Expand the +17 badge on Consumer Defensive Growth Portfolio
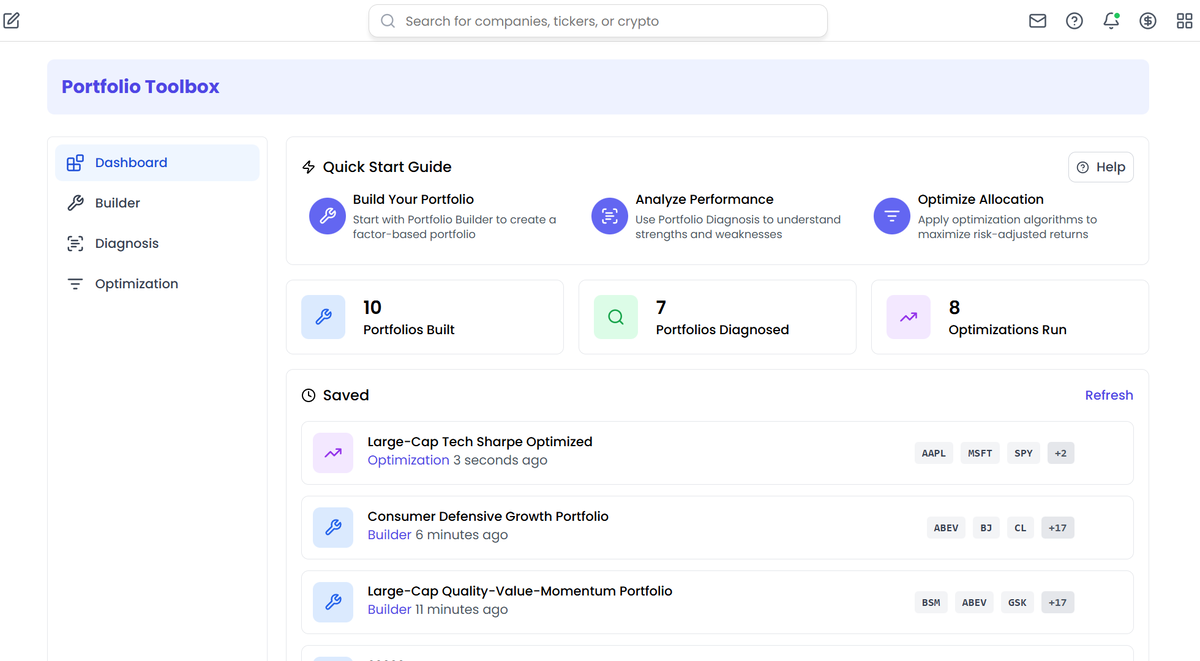 [1057, 527]
